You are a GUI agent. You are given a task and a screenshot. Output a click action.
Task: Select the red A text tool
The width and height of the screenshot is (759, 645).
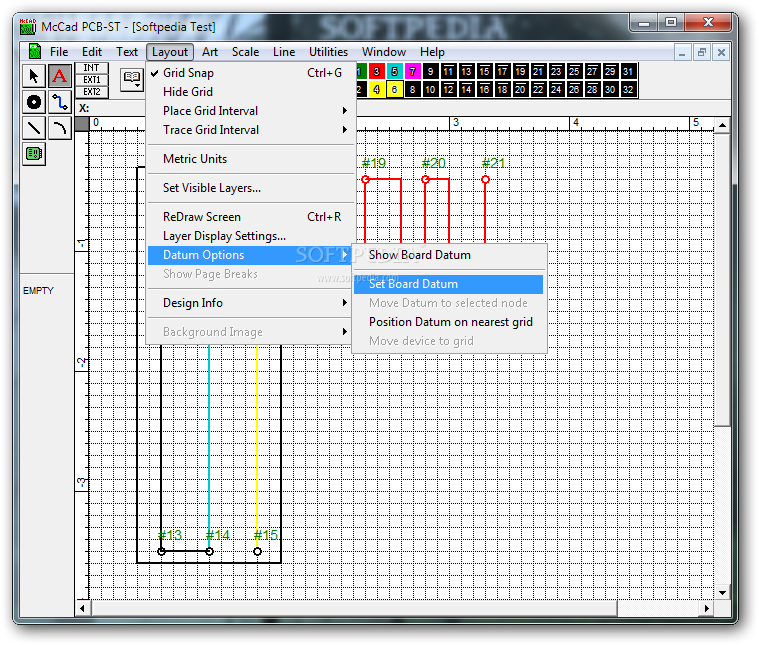[x=60, y=76]
